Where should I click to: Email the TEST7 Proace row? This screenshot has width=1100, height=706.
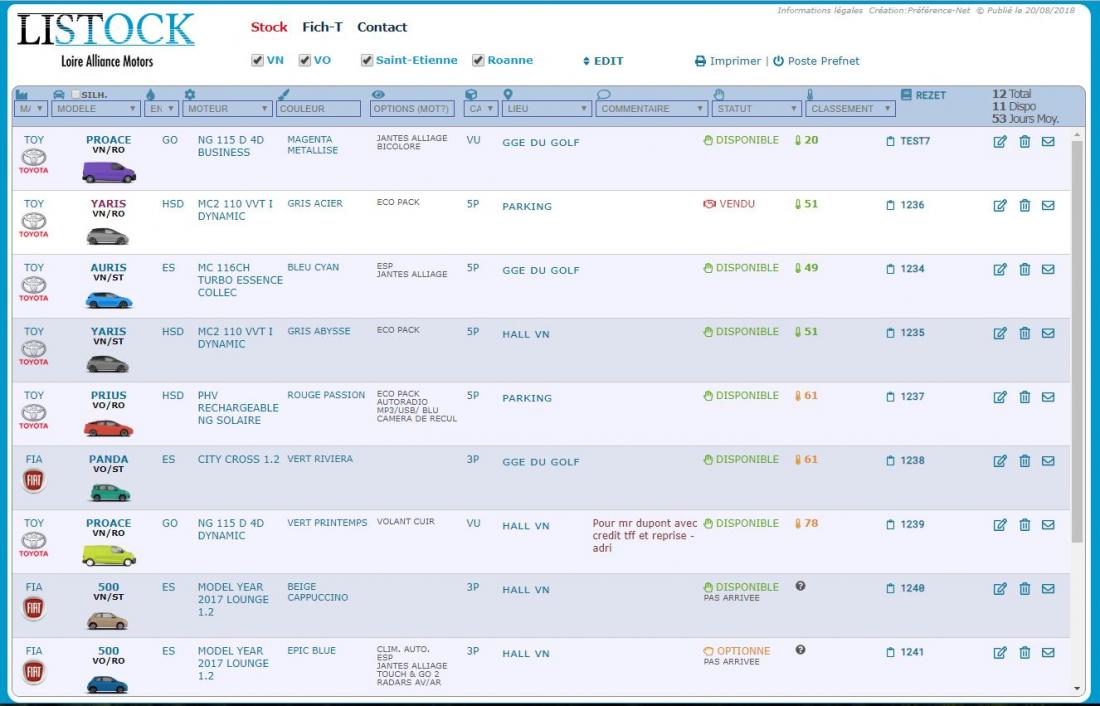1047,142
